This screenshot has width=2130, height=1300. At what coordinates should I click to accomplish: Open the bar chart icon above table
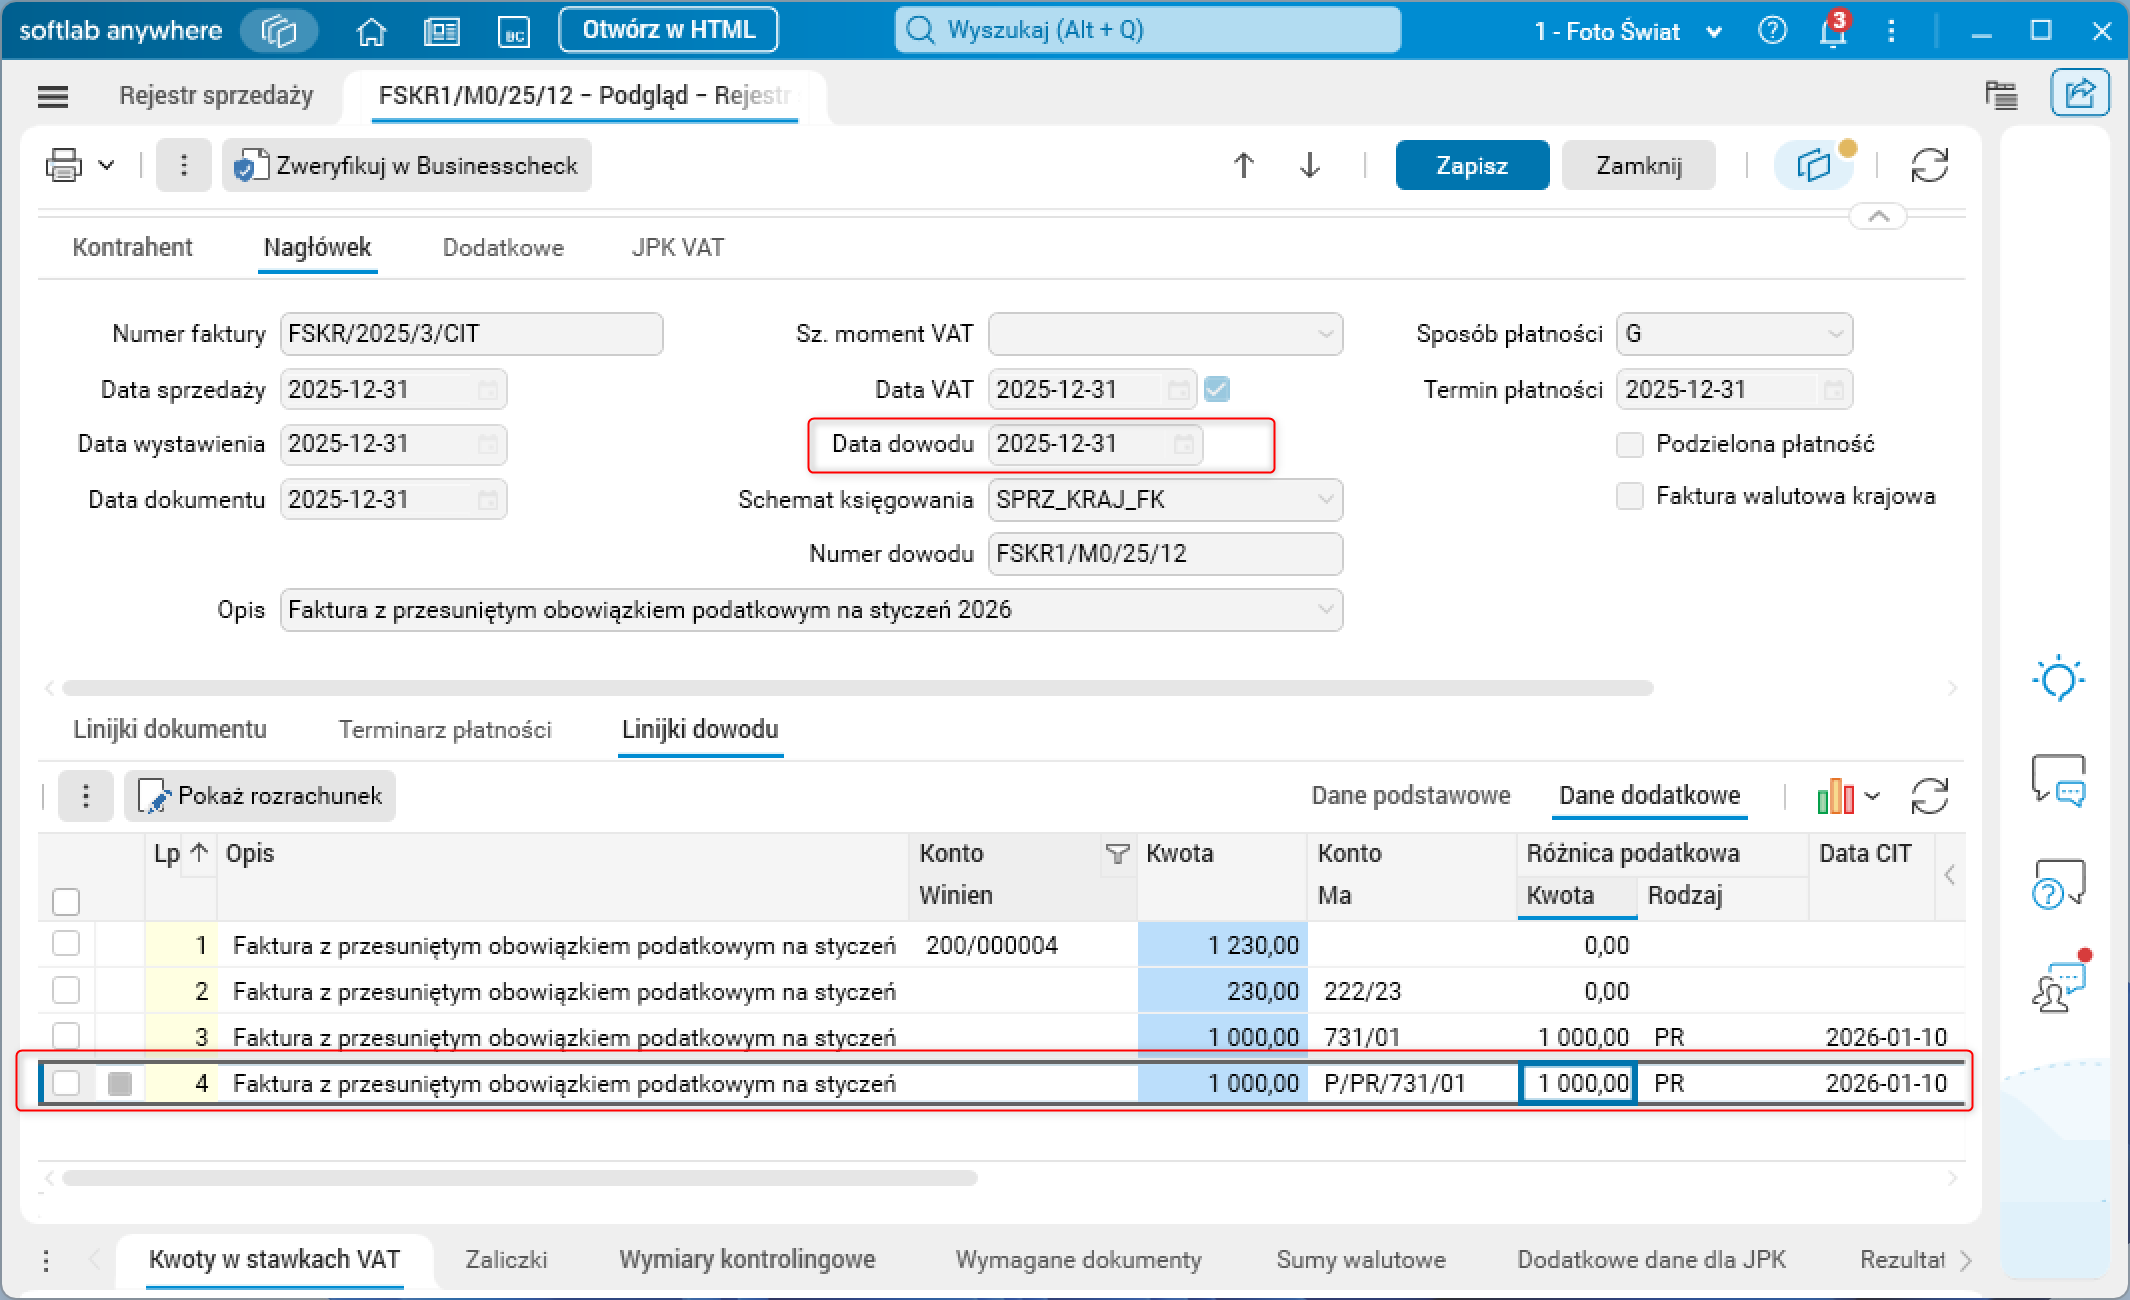click(x=1835, y=797)
